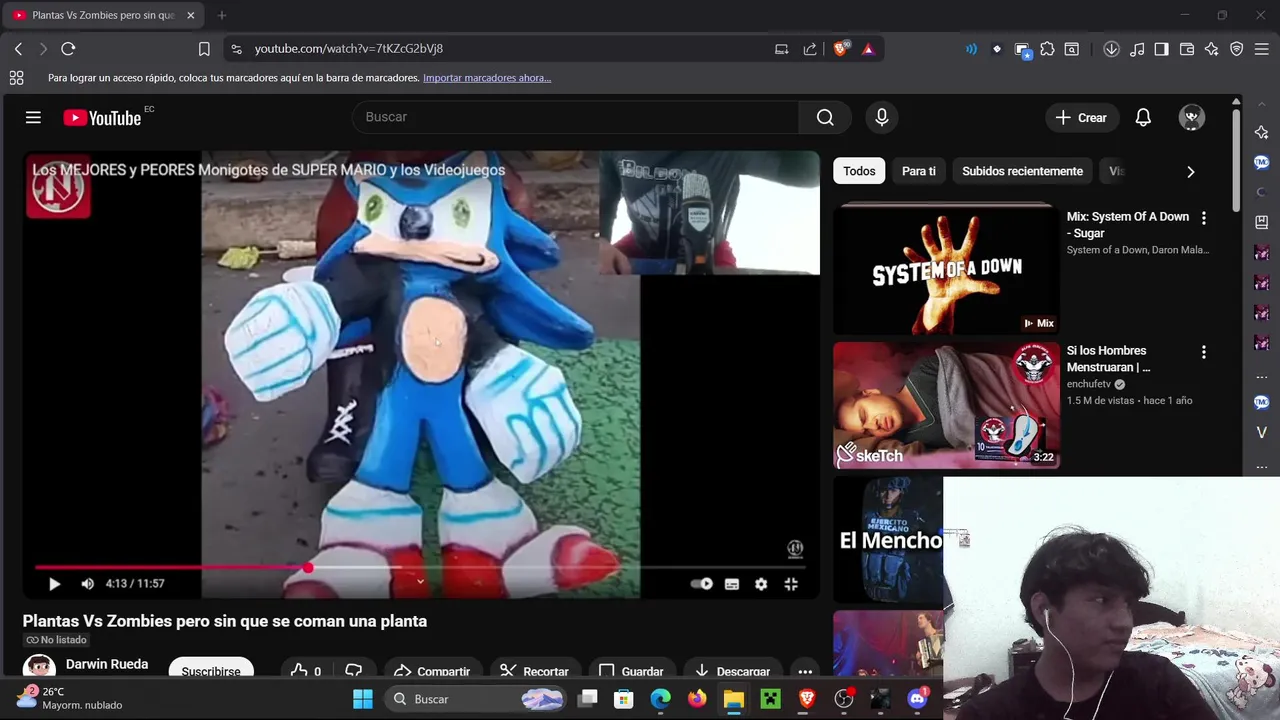
Task: Open the video player settings gear
Action: pos(761,584)
